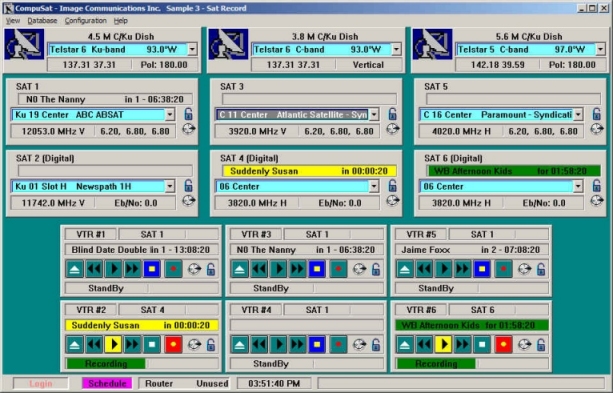
Task: Expand the Telstar 5 C-band satellite dropdown
Action: (x=600, y=49)
